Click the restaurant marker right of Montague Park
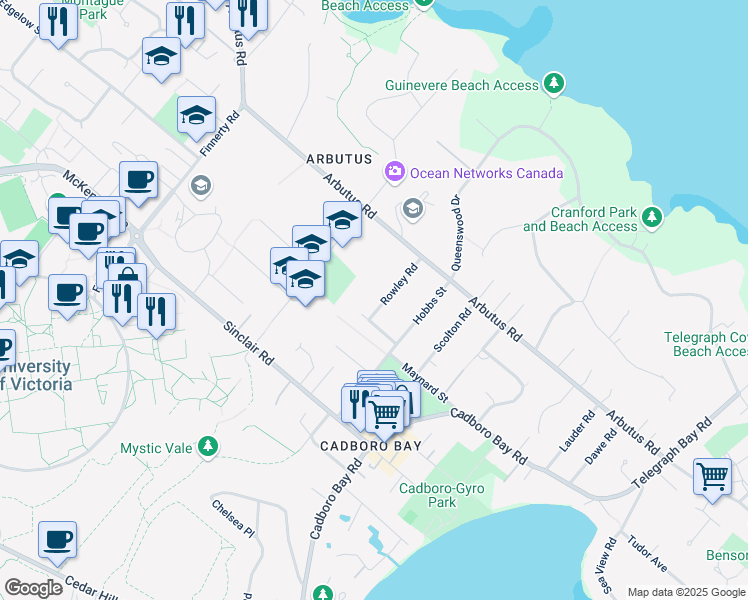The height and width of the screenshot is (600, 748). tap(186, 22)
